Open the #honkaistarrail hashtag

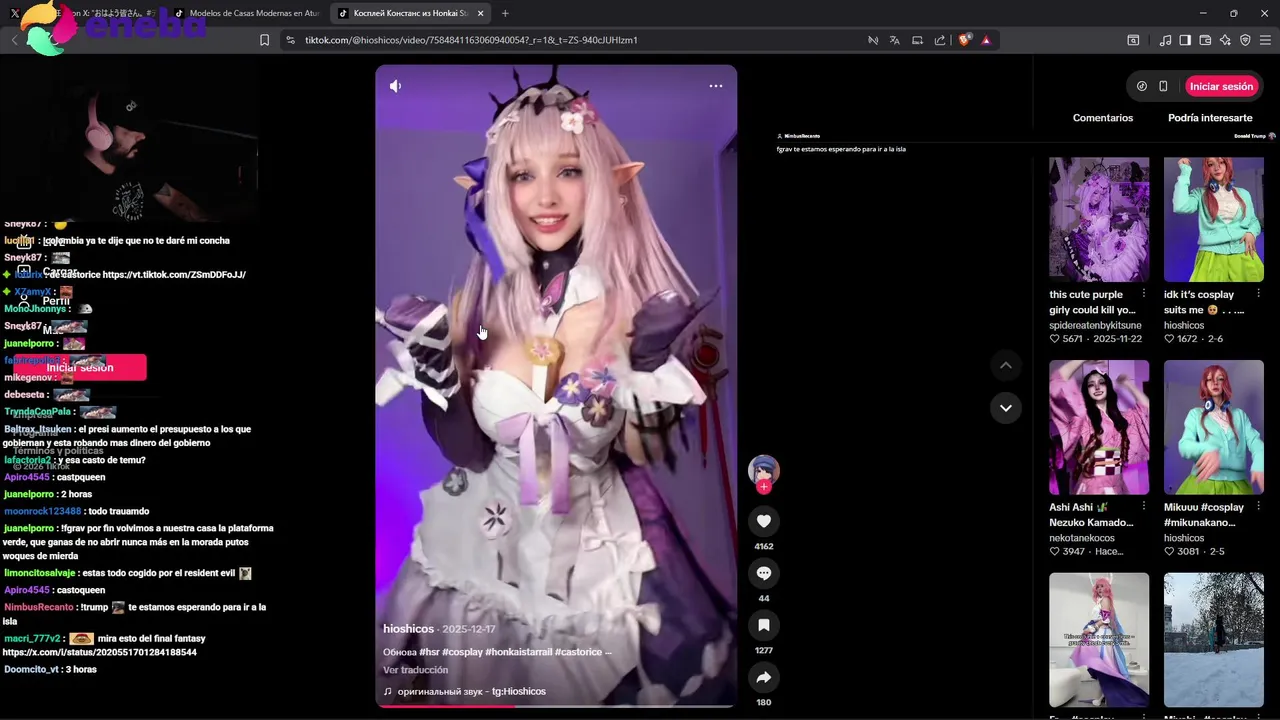518,652
